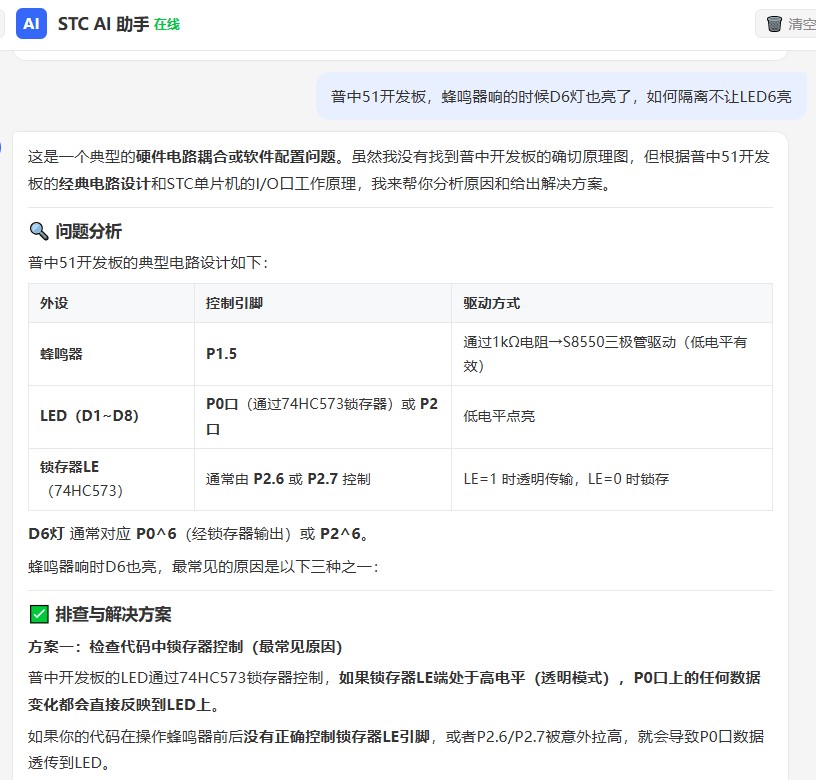Image resolution: width=816 pixels, height=780 pixels.
Task: Click the bold text 硬件电路耦合或软件配置问题
Action: (x=236, y=157)
